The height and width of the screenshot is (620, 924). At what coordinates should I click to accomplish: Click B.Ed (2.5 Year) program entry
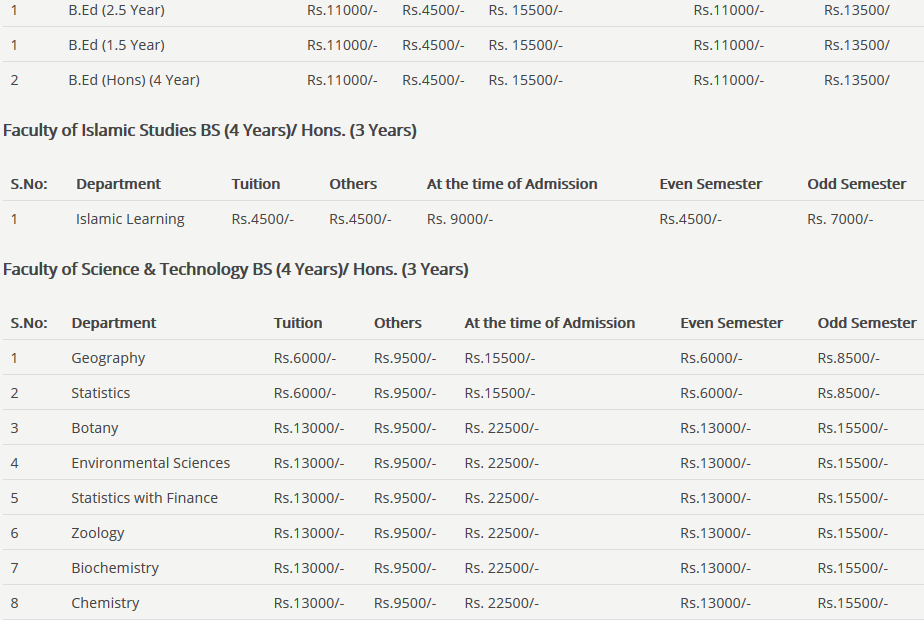pos(116,10)
